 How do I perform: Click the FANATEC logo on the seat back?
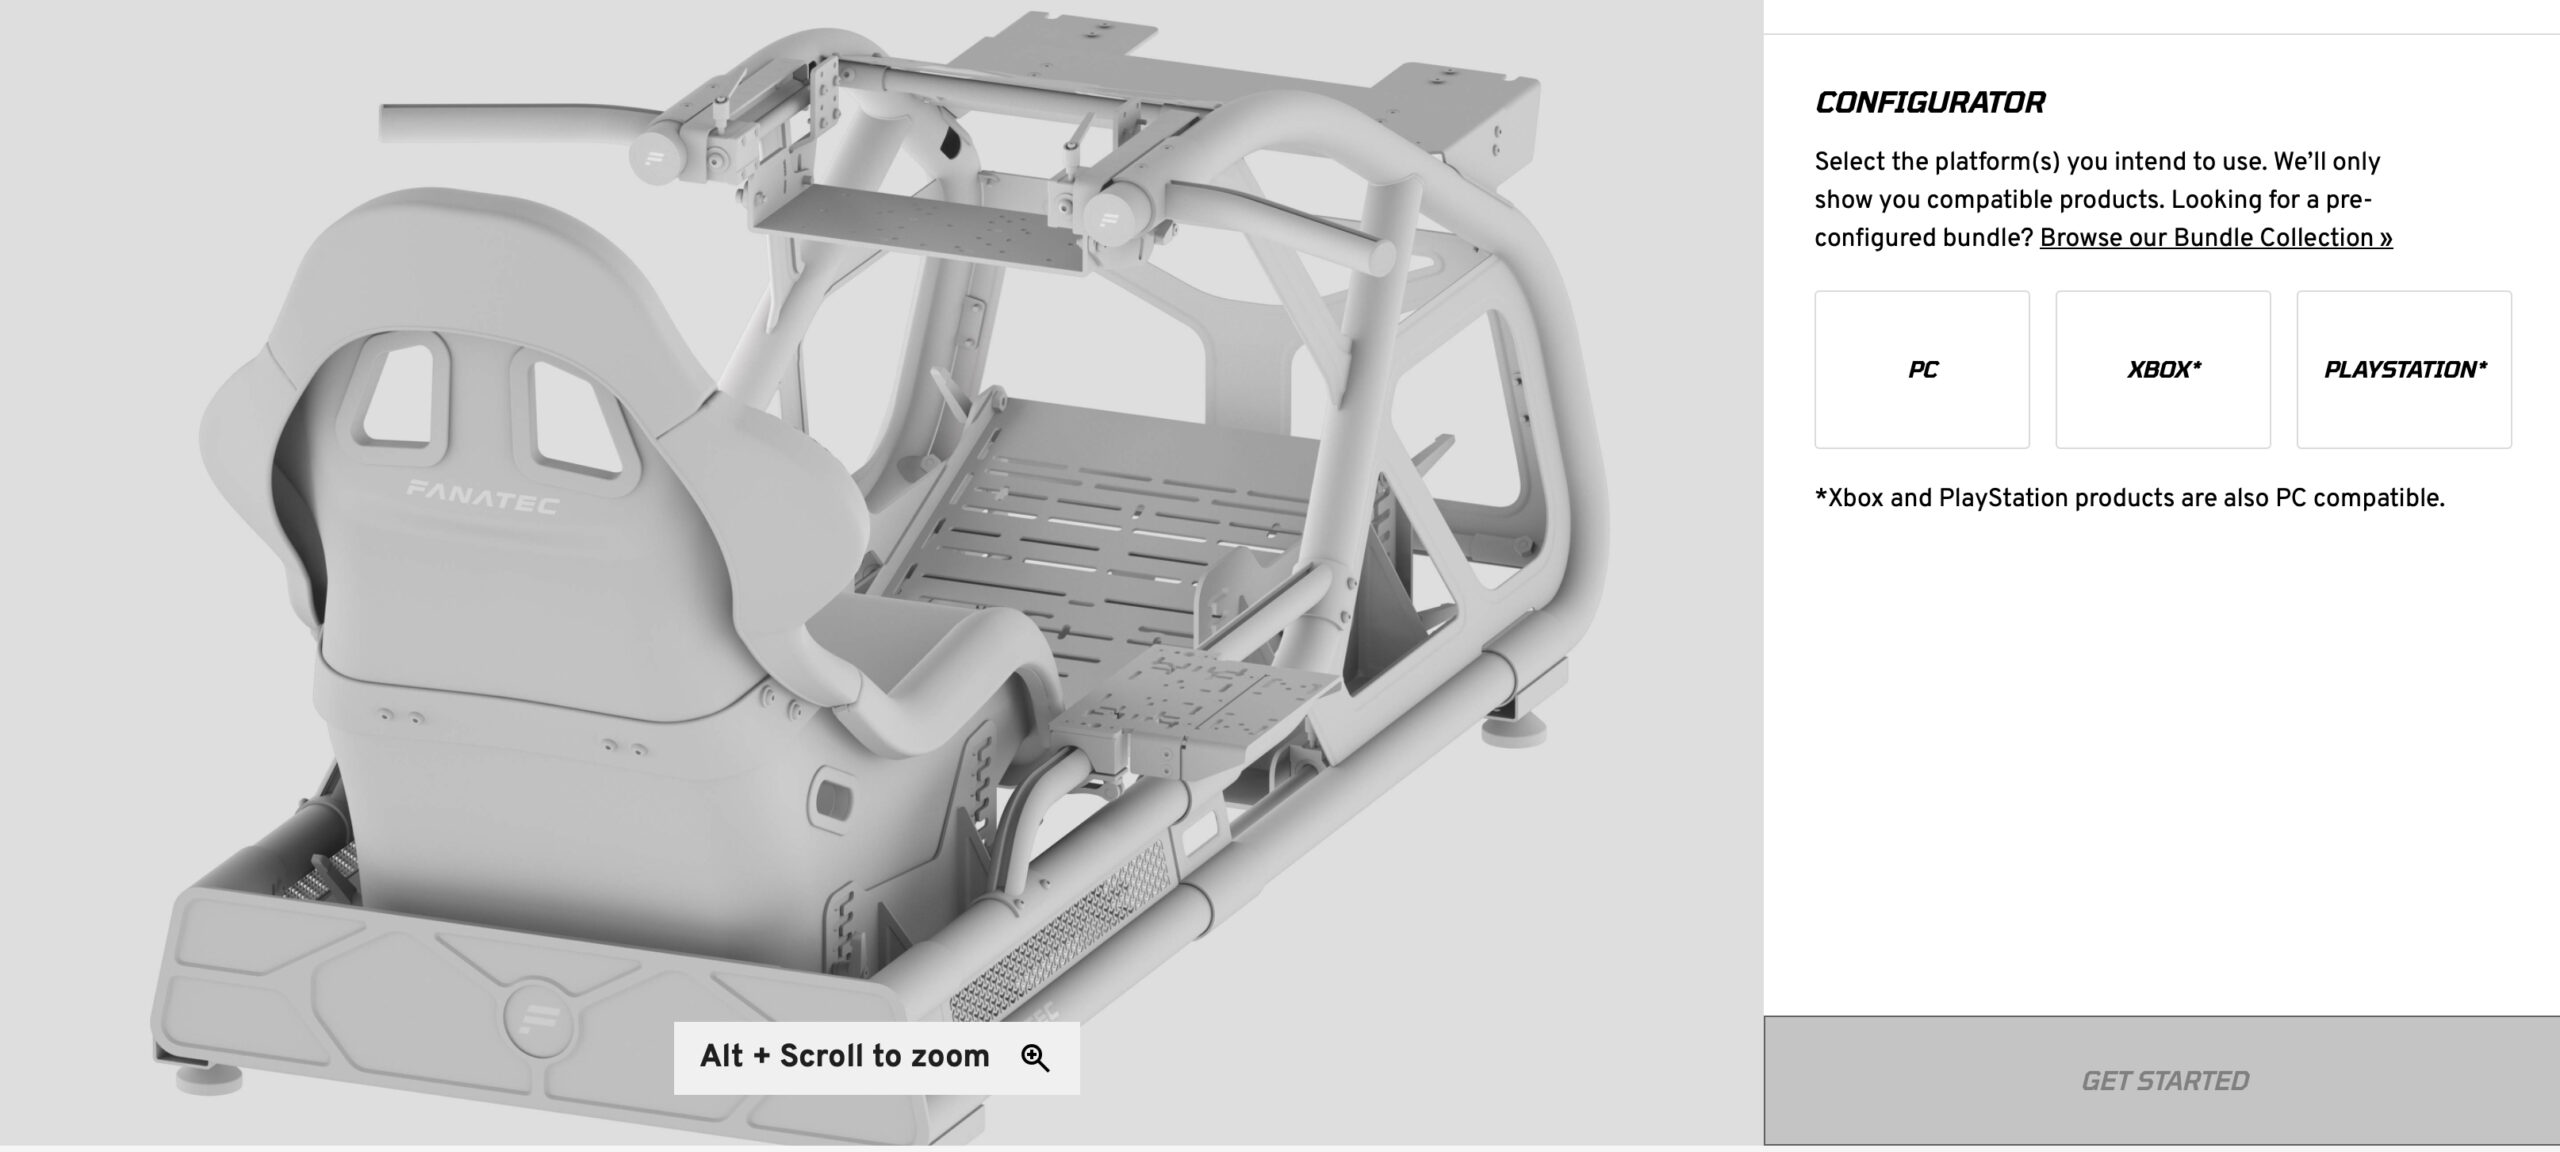coord(482,497)
